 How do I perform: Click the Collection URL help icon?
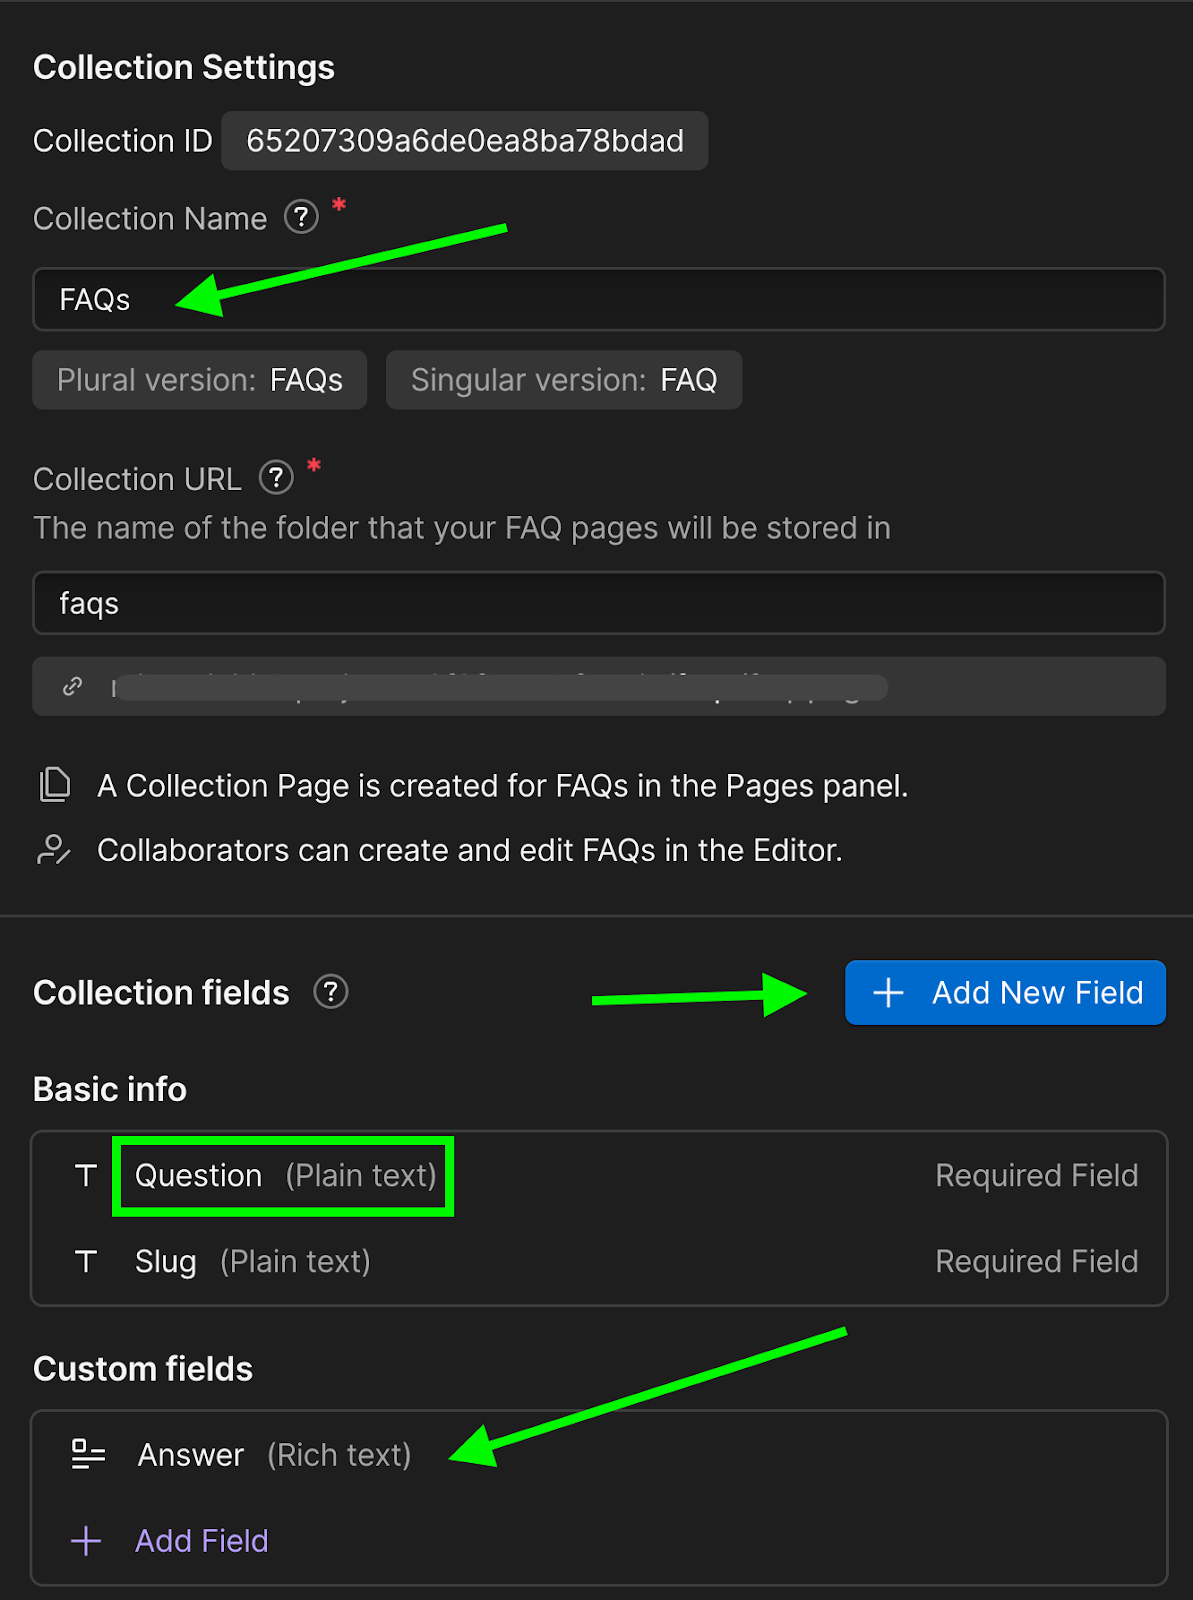click(x=276, y=478)
